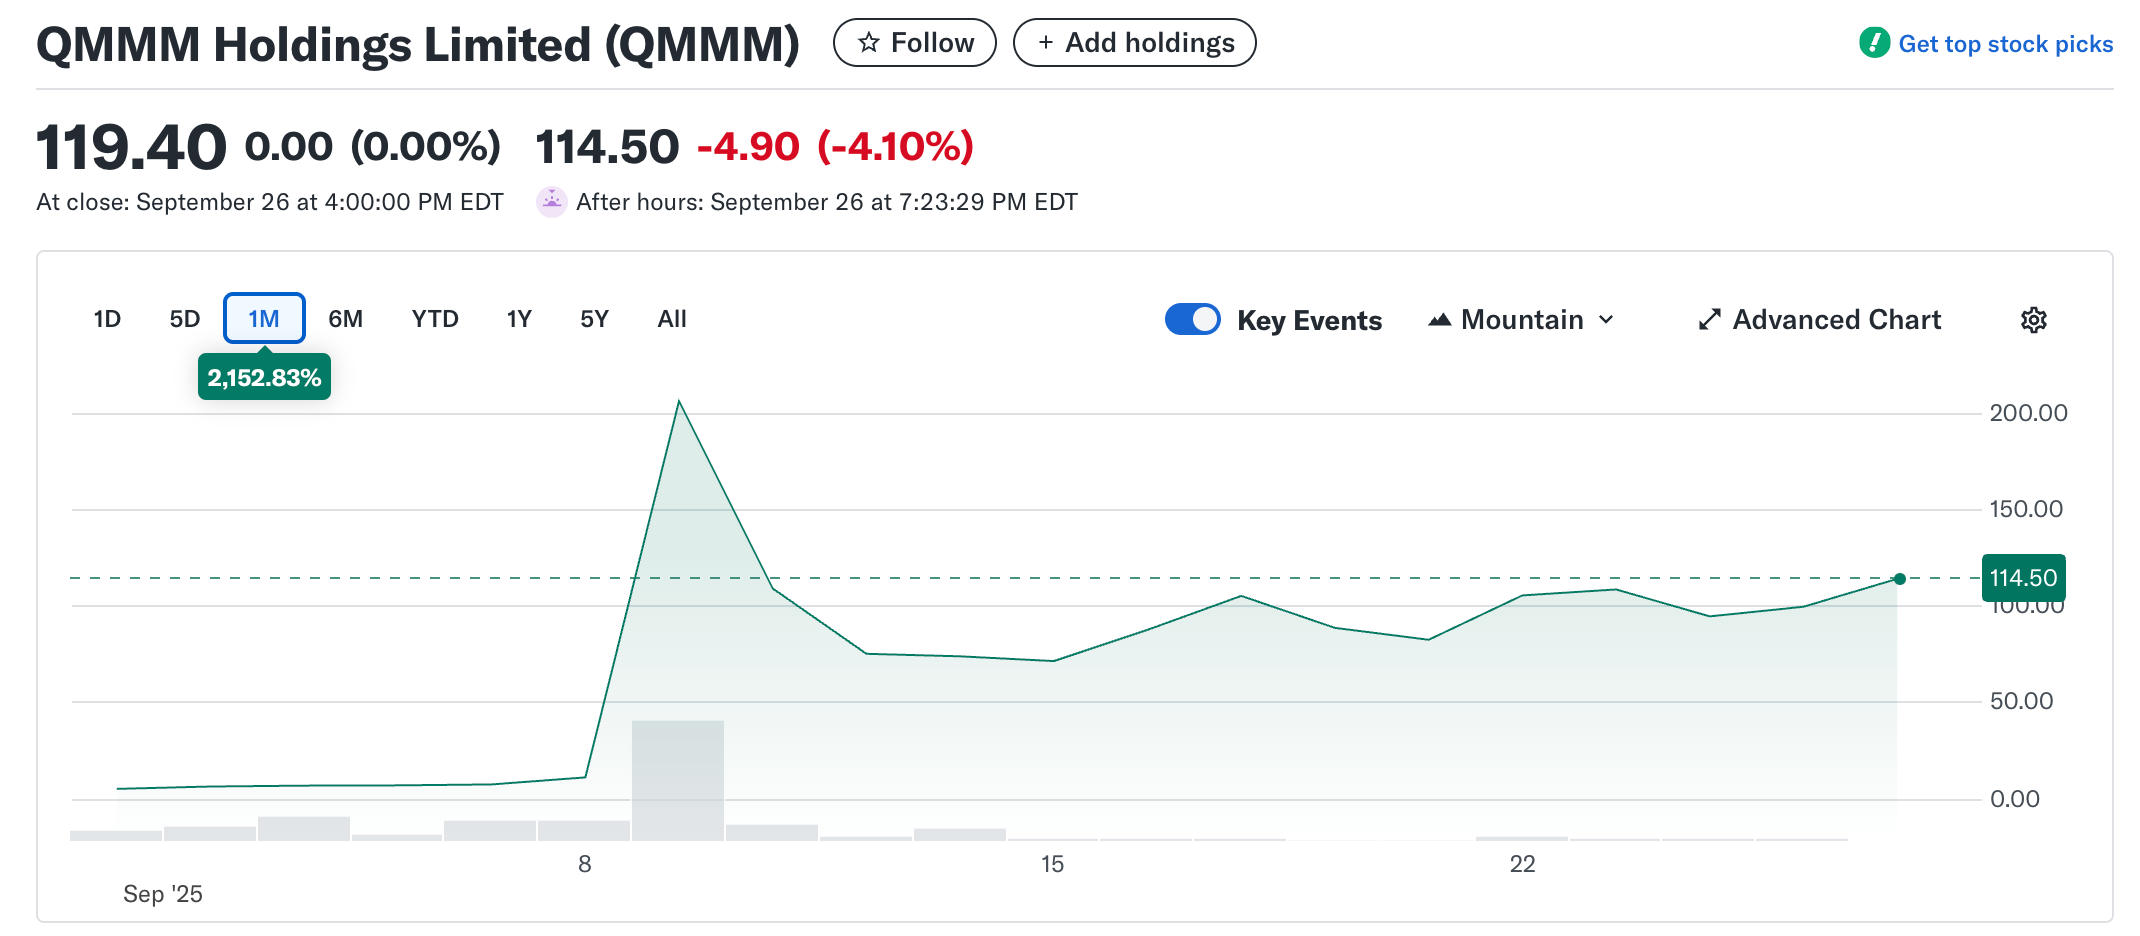Open chart settings gear icon
2140x936 pixels.
[x=2033, y=320]
